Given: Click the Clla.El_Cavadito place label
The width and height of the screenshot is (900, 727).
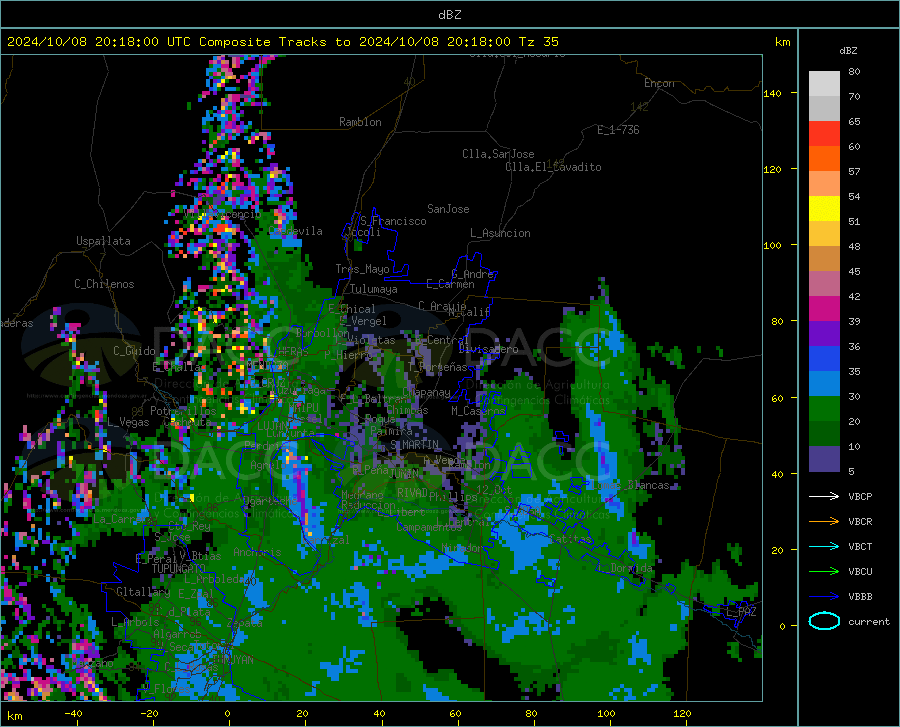Looking at the screenshot, I should click(553, 167).
